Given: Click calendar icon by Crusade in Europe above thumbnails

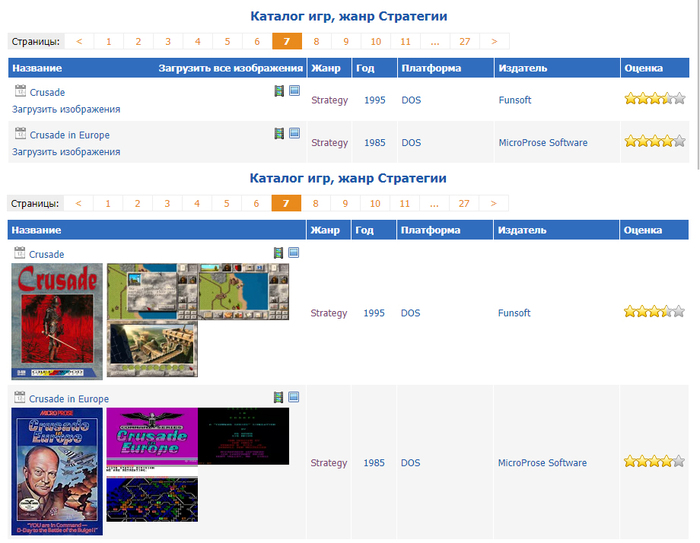Looking at the screenshot, I should [19, 397].
